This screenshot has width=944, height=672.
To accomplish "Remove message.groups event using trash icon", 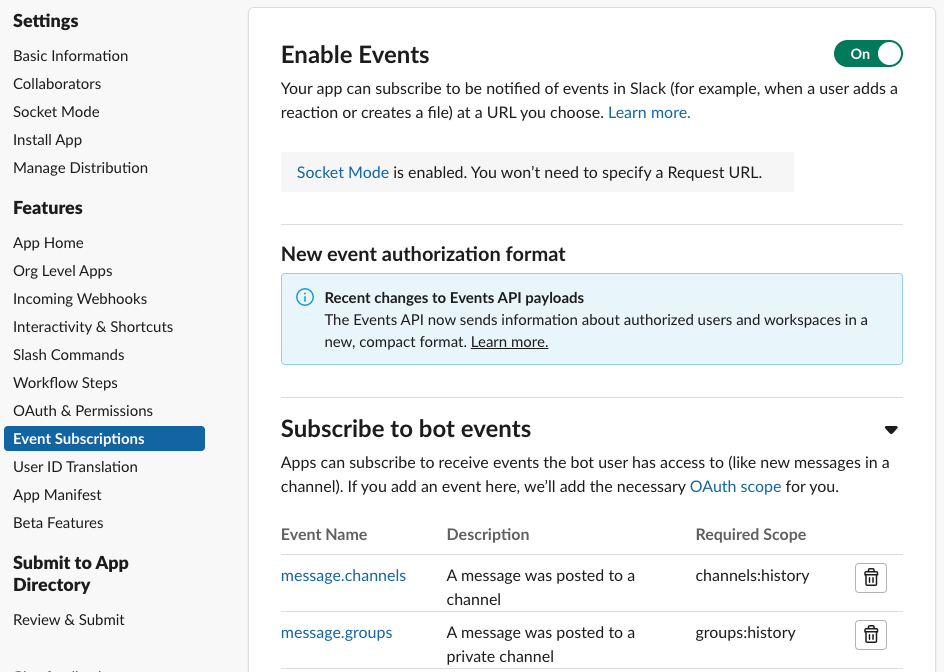I will pos(870,634).
